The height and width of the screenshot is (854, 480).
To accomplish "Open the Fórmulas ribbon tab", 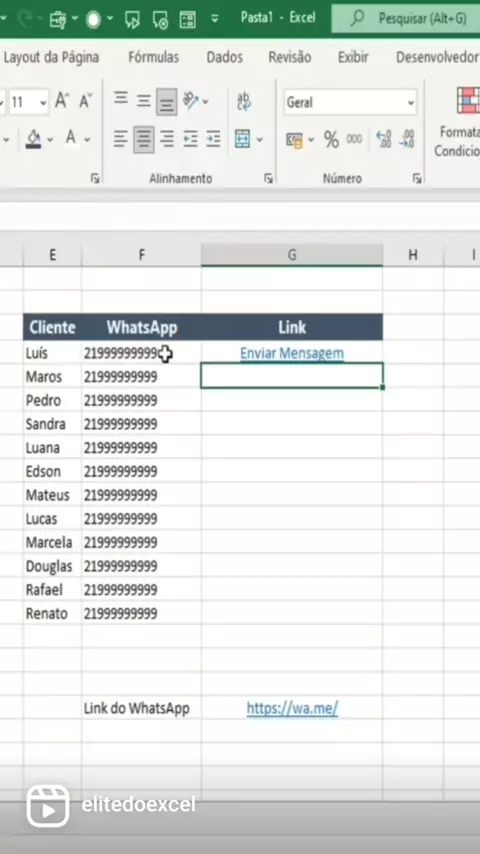I will (x=154, y=57).
